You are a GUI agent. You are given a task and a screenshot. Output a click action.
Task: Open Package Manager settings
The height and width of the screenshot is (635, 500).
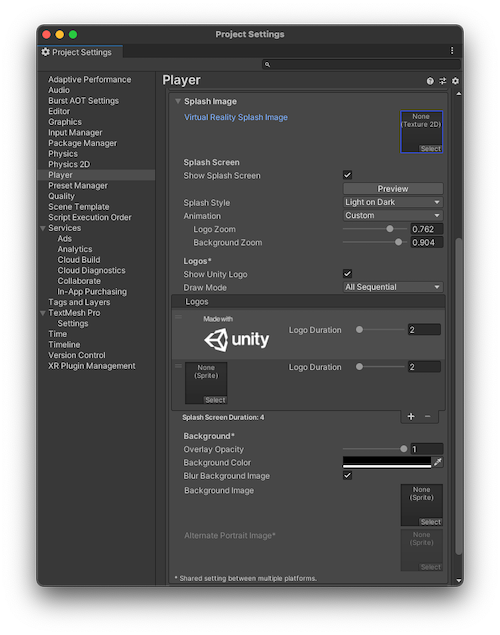pos(83,143)
